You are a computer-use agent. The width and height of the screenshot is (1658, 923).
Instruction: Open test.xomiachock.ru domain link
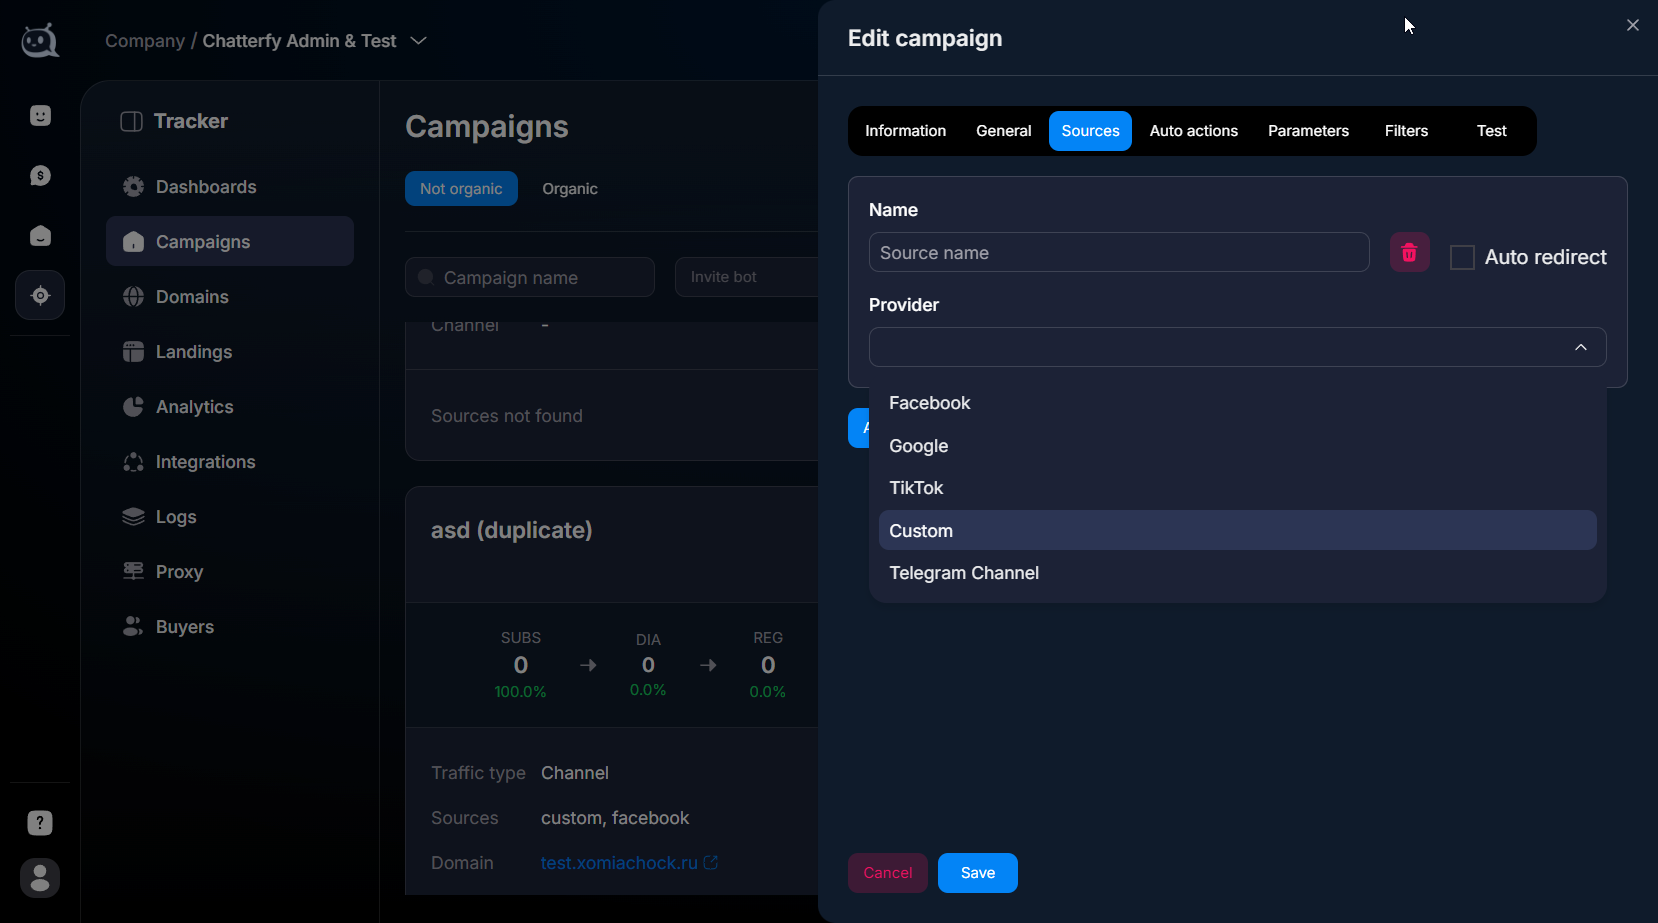619,863
